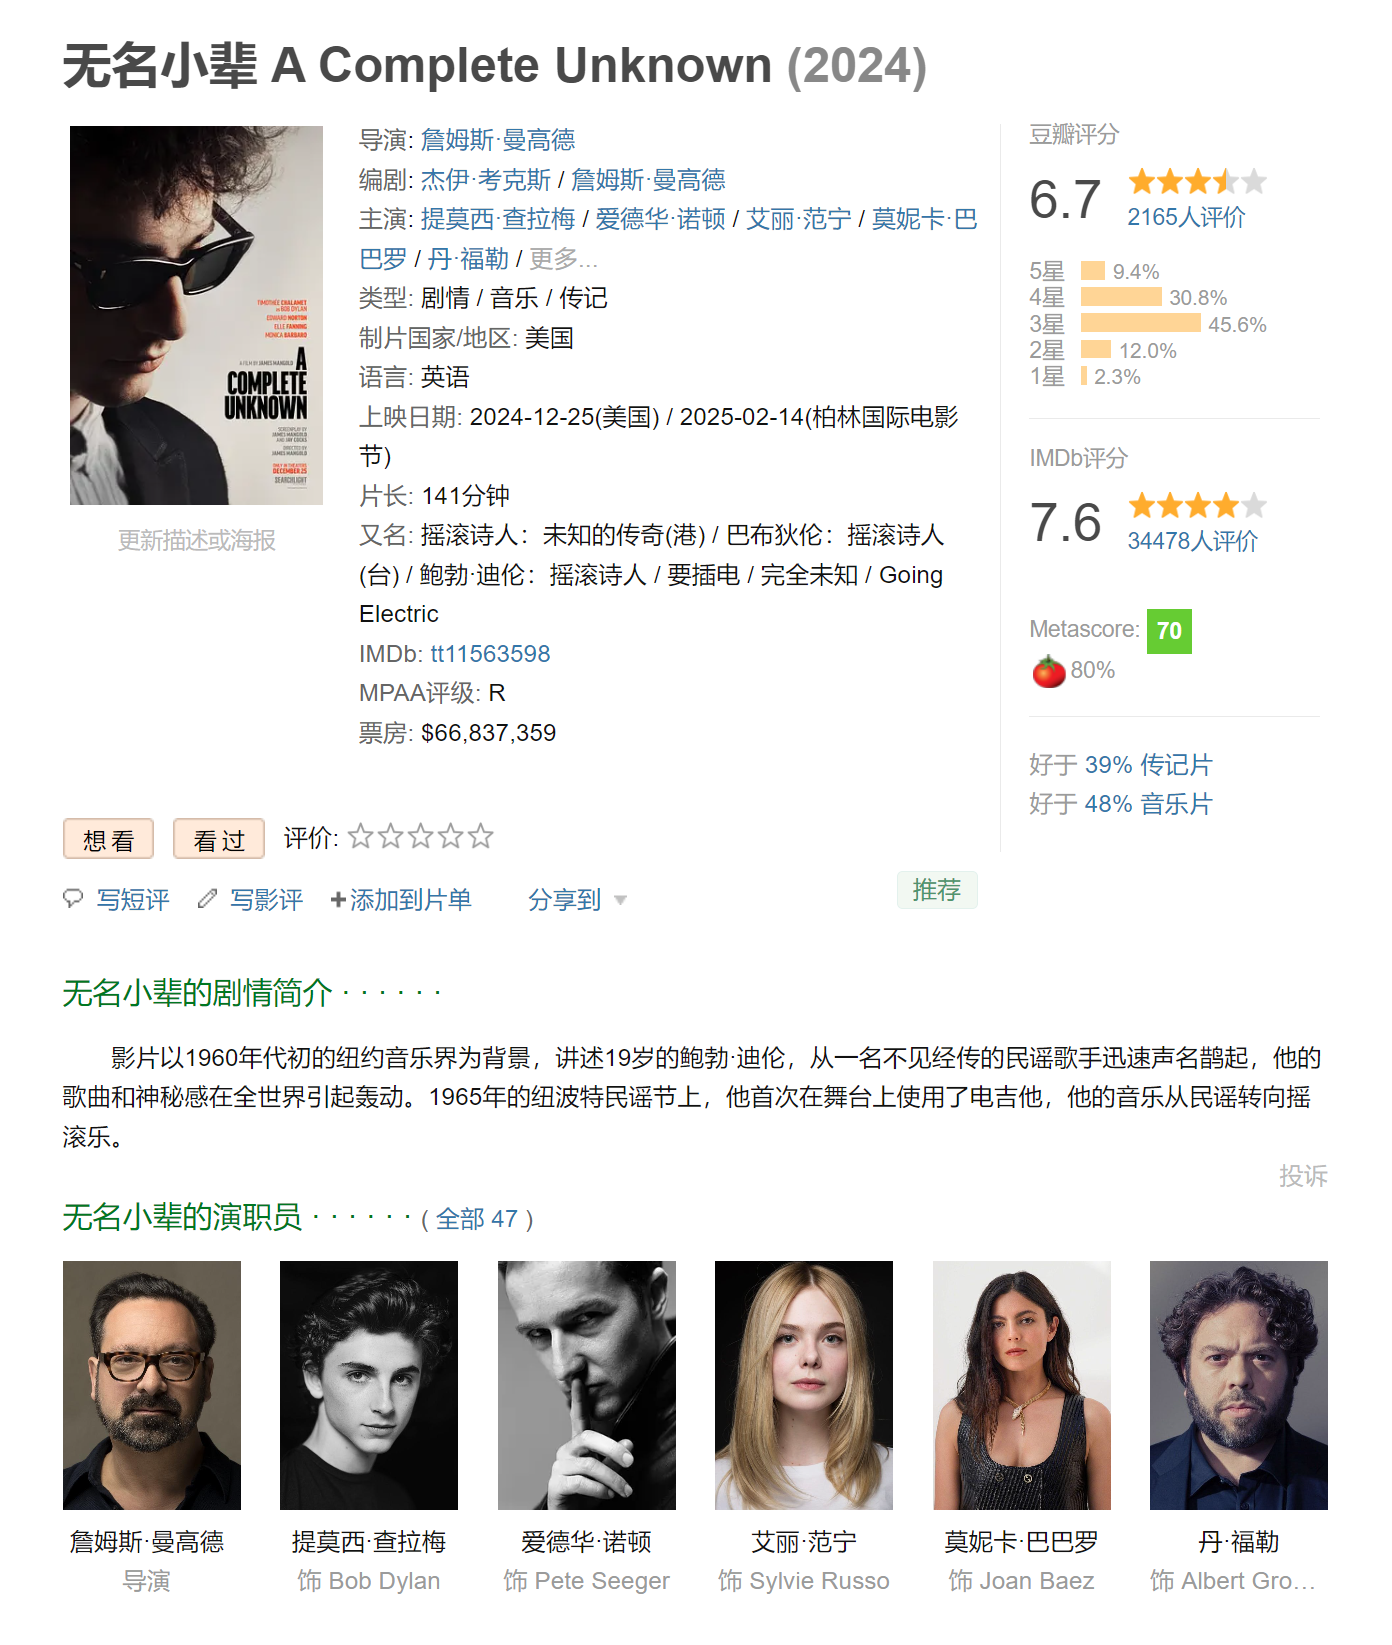The width and height of the screenshot is (1392, 1645).
Task: Click the green 推荐 button
Action: click(x=937, y=890)
